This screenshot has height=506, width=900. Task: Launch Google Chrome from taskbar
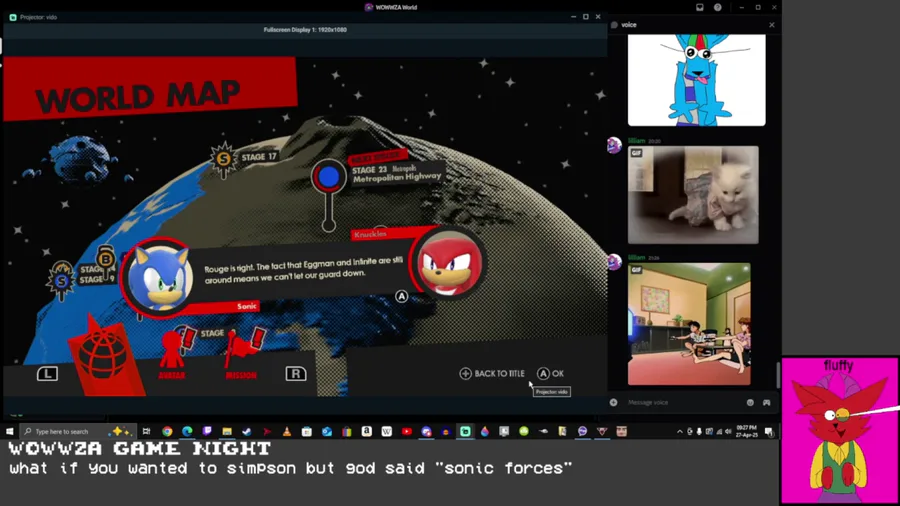[x=167, y=431]
